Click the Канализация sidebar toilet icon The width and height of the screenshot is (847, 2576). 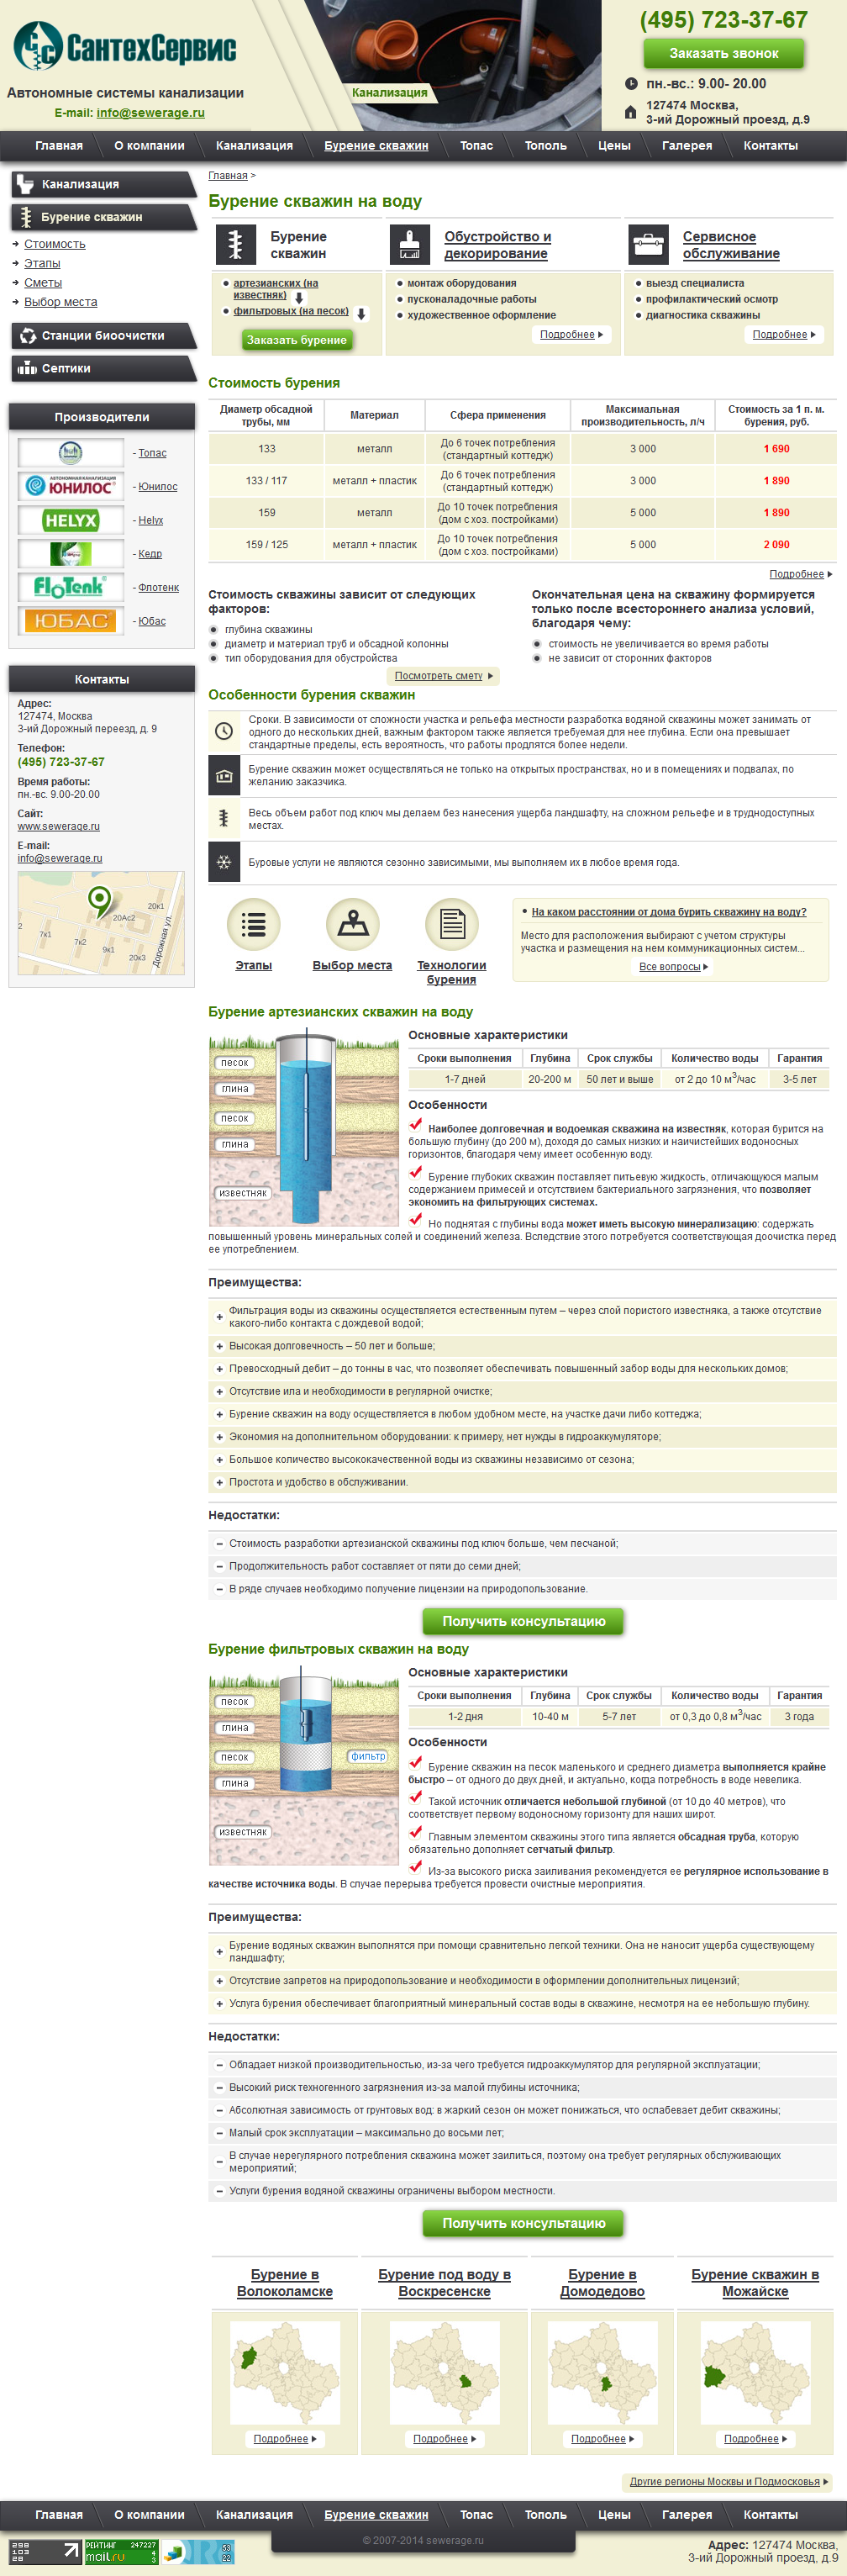point(25,184)
